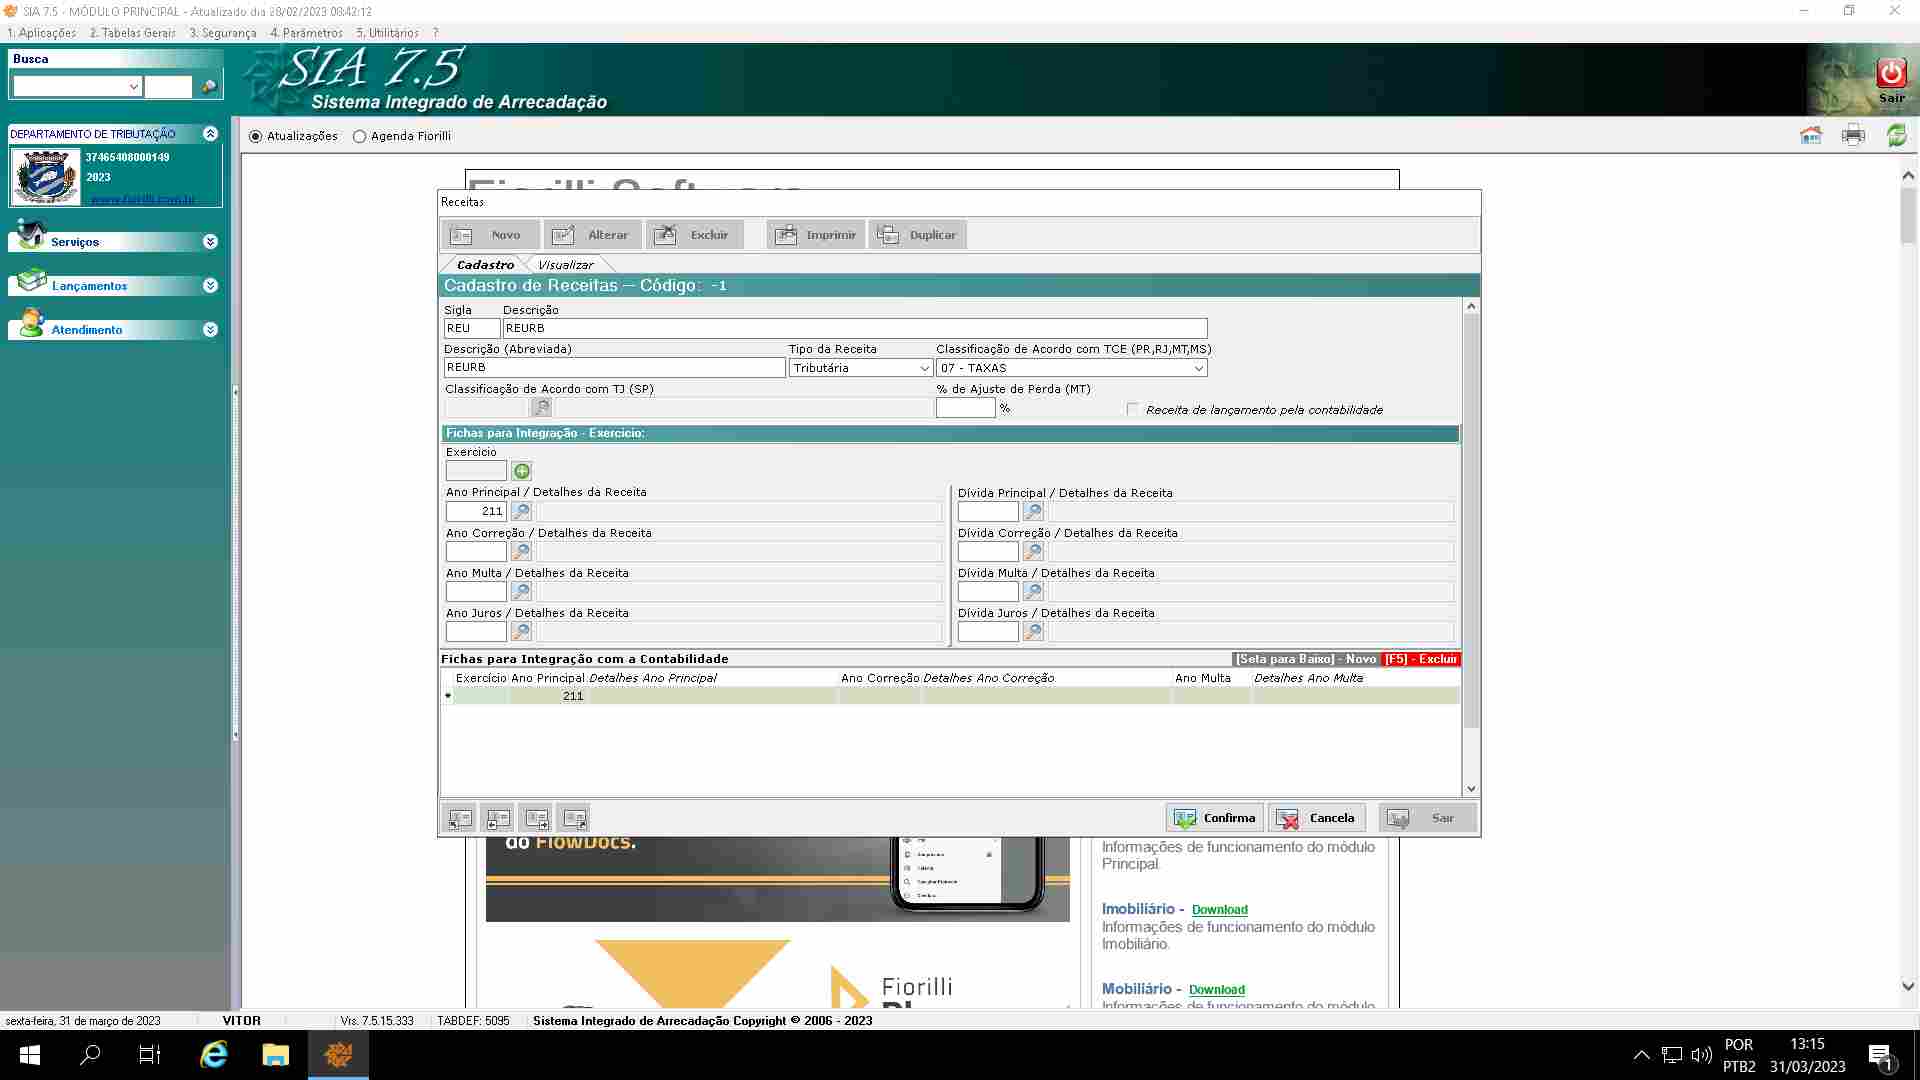Click the green add Exercício plus icon

pos(522,471)
